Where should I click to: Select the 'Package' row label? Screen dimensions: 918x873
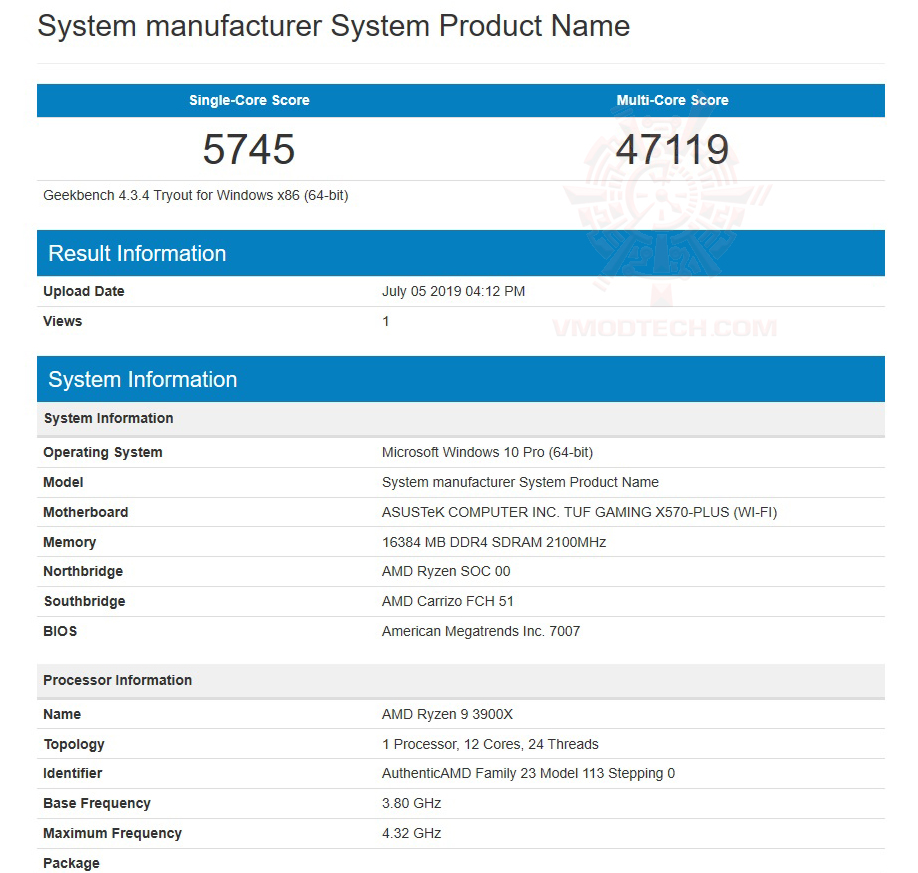pyautogui.click(x=71, y=863)
